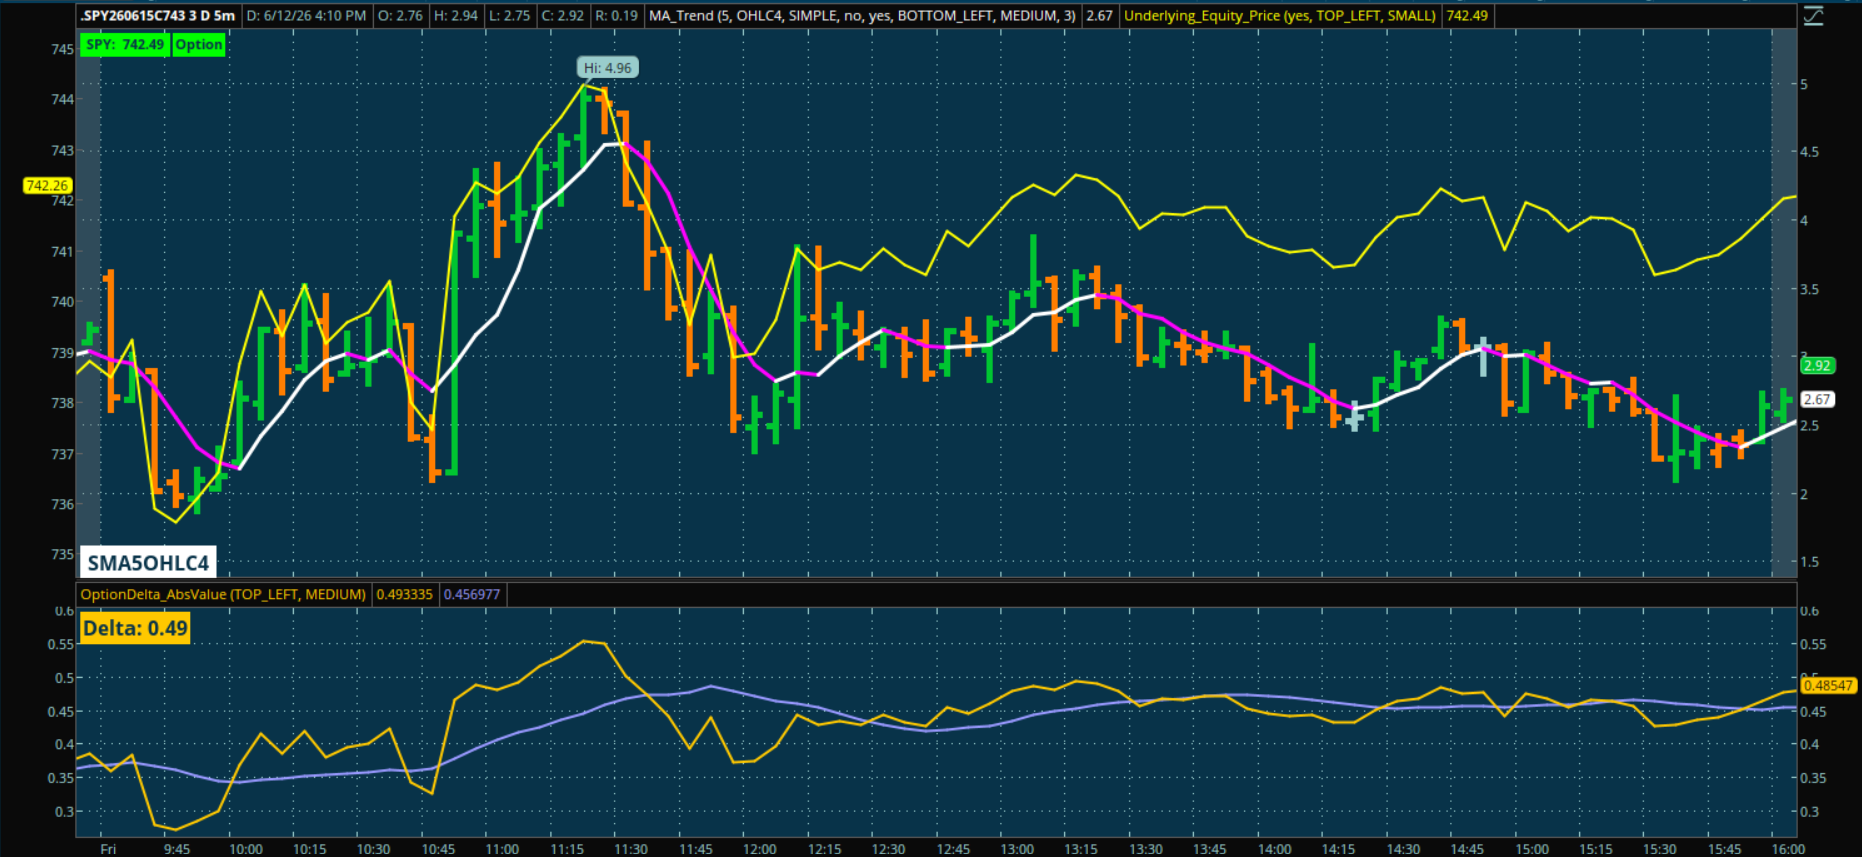
Task: Click the white 2.67 price bubble
Action: (x=1817, y=399)
